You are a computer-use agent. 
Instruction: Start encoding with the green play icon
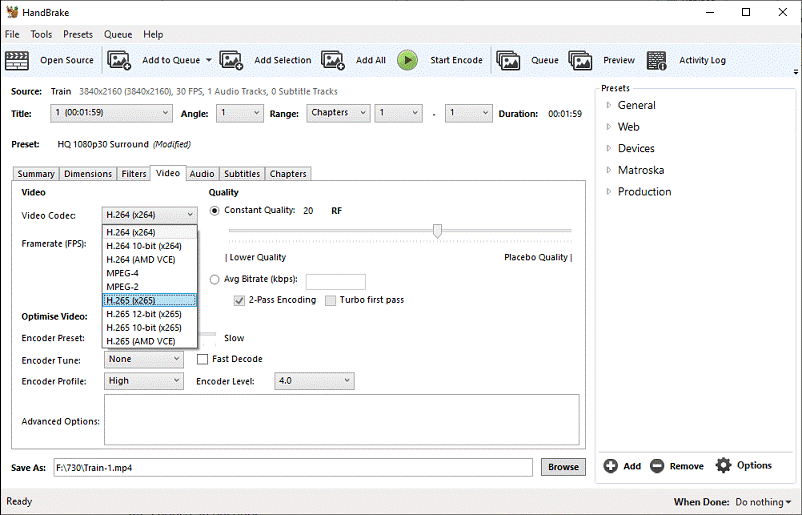408,60
